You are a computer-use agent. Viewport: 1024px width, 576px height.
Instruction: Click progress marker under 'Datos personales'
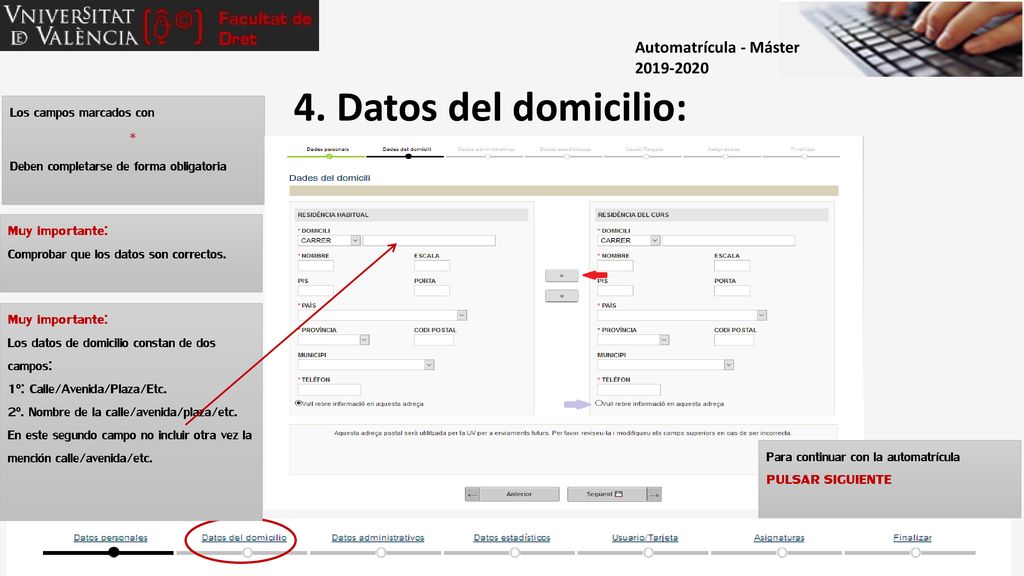[114, 552]
